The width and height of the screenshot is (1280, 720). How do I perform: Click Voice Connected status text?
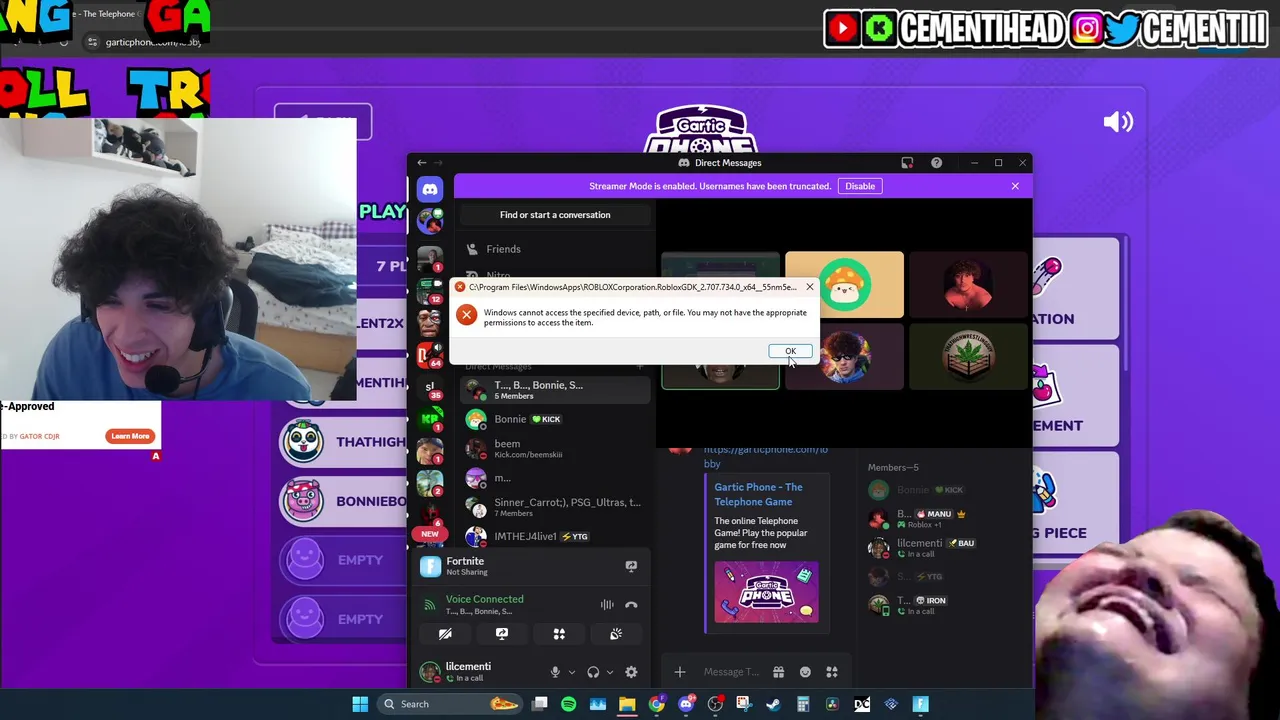click(x=485, y=599)
